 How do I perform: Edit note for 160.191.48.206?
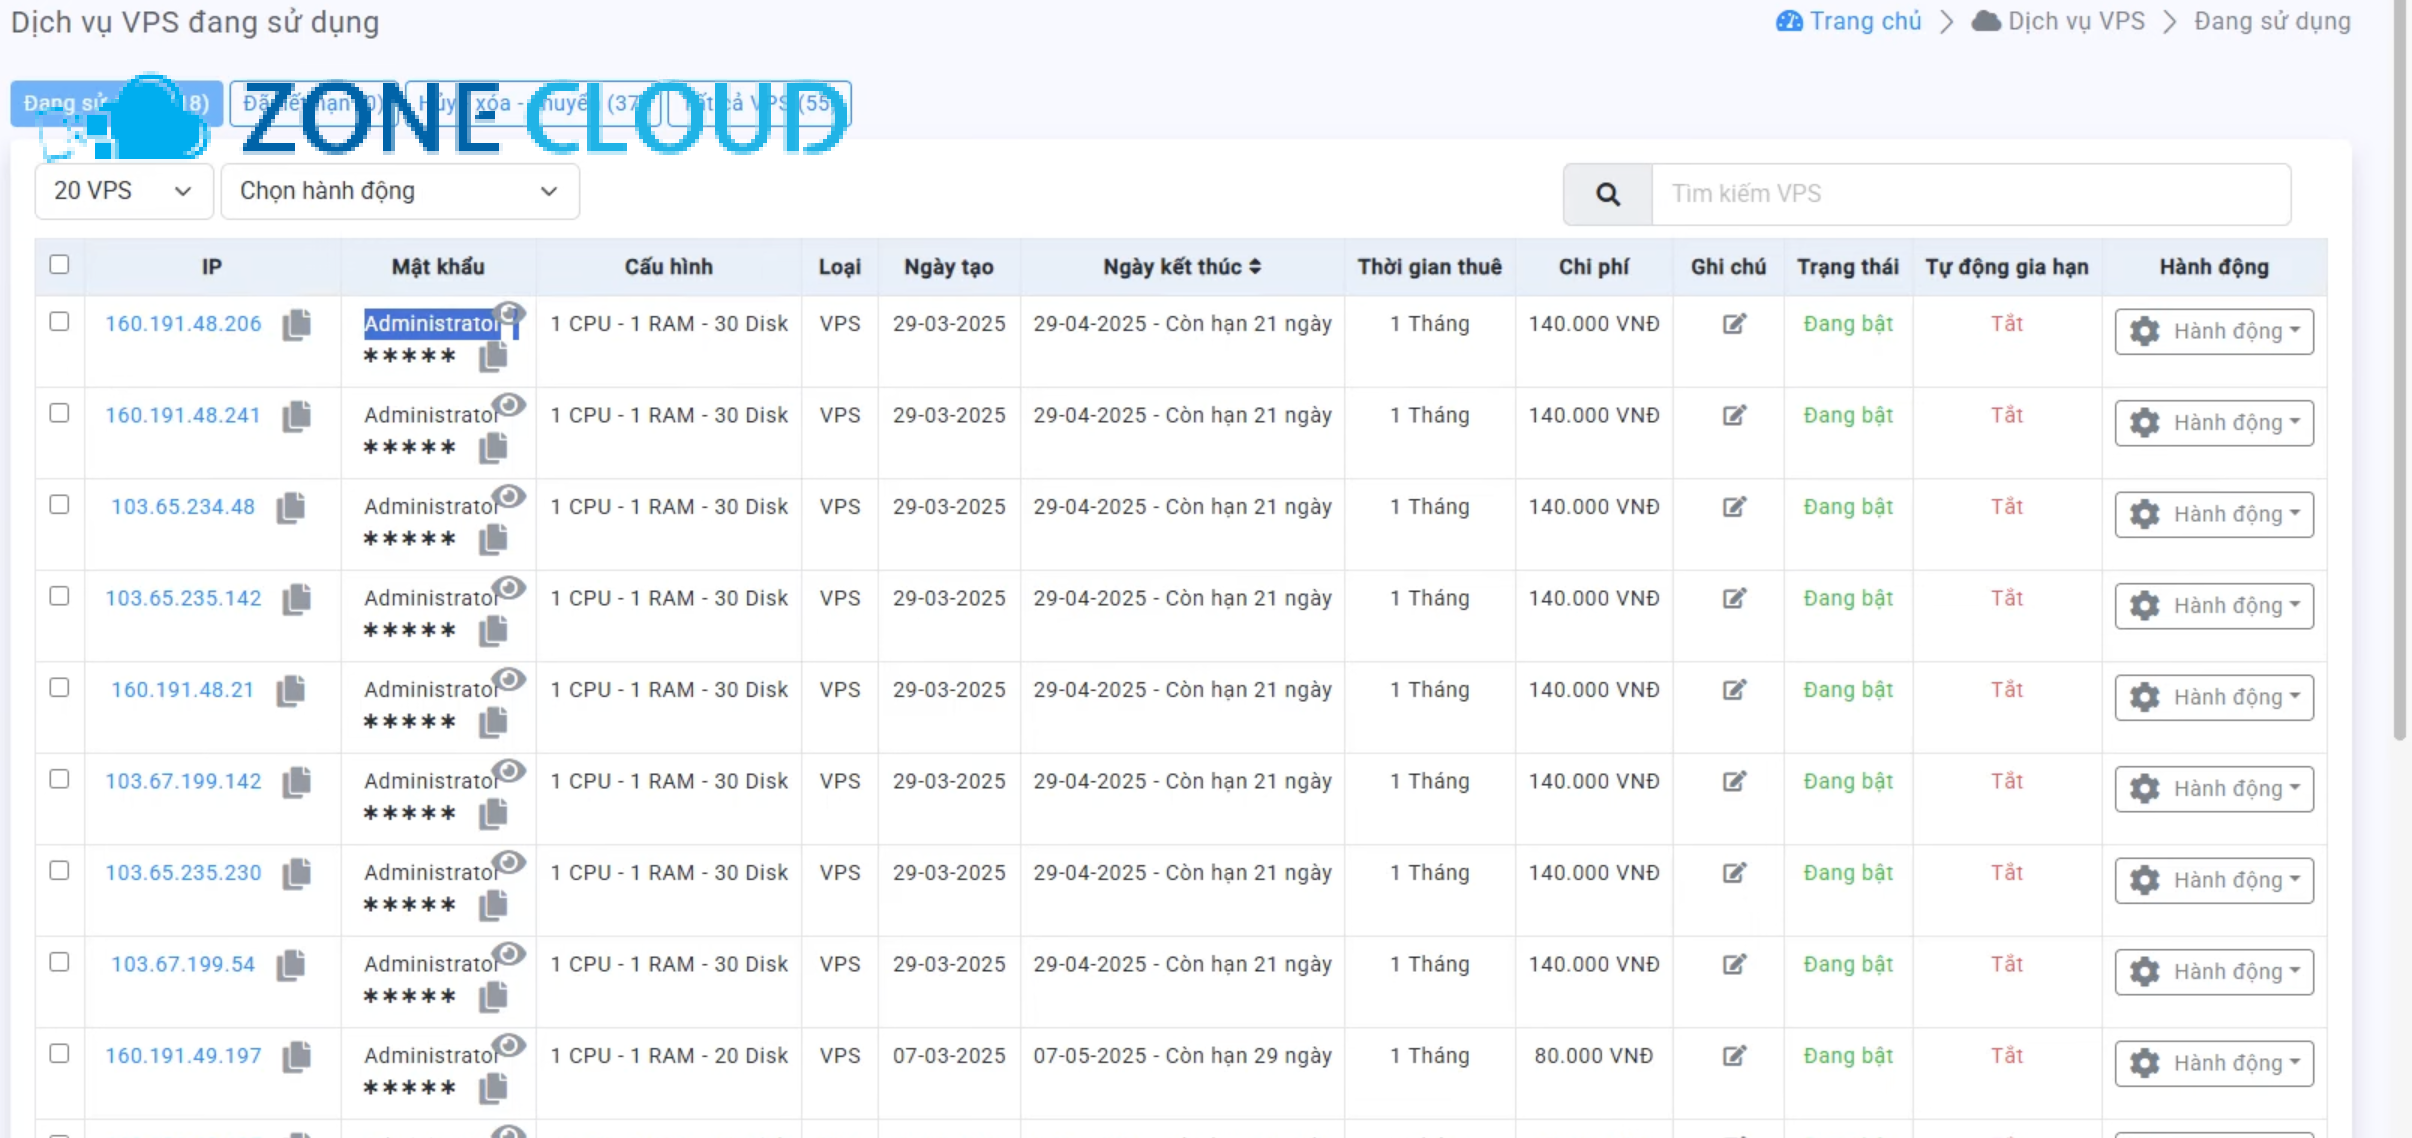coord(1734,324)
